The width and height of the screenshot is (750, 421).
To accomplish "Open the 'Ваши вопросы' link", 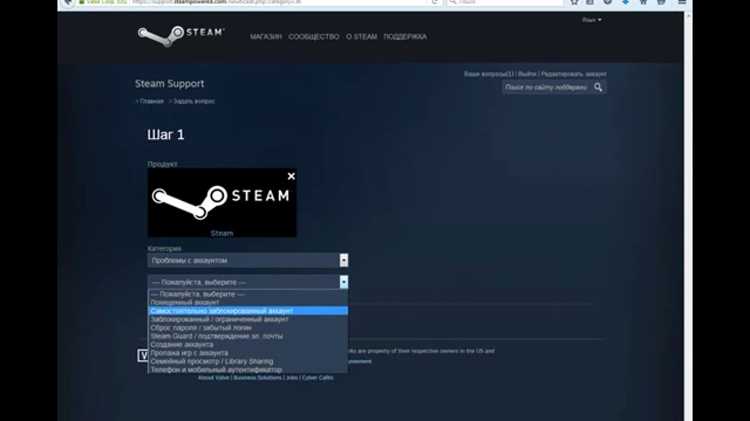I will click(x=488, y=74).
